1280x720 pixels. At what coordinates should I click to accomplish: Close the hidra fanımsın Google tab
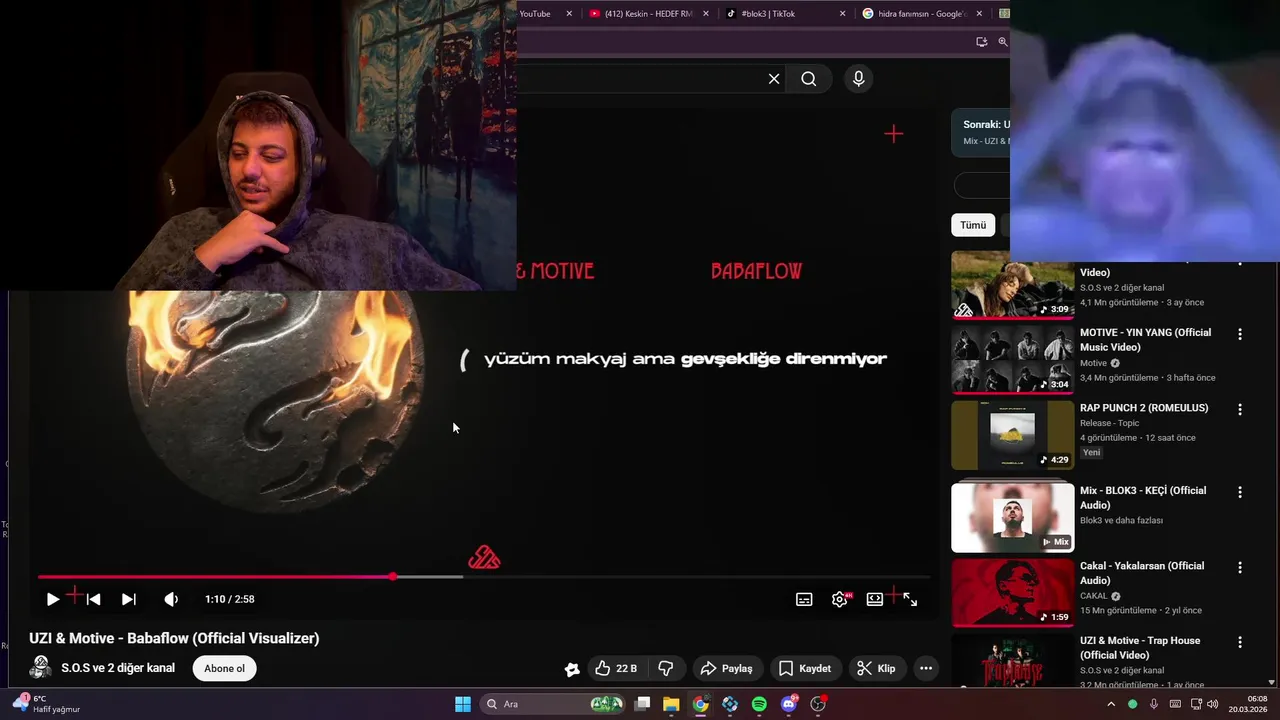(979, 14)
